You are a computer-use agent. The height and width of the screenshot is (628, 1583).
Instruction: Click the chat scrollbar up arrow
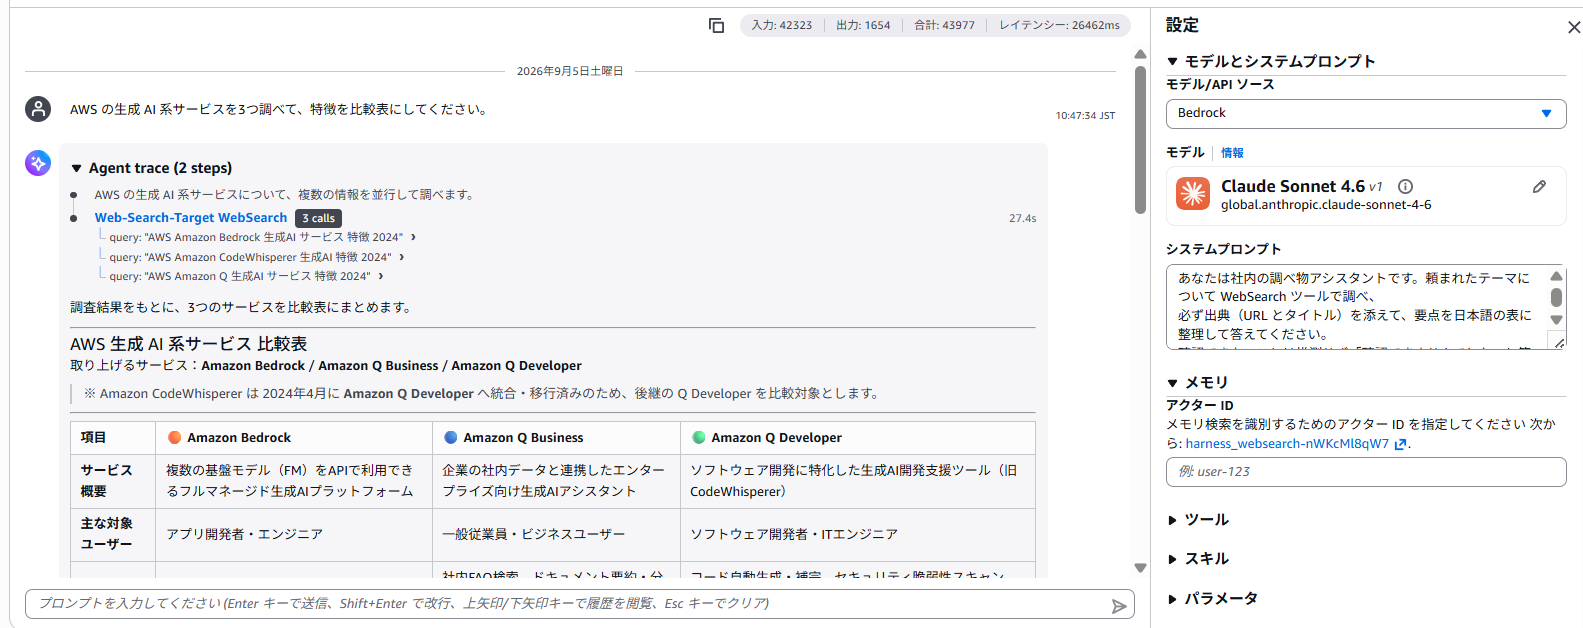[1140, 54]
